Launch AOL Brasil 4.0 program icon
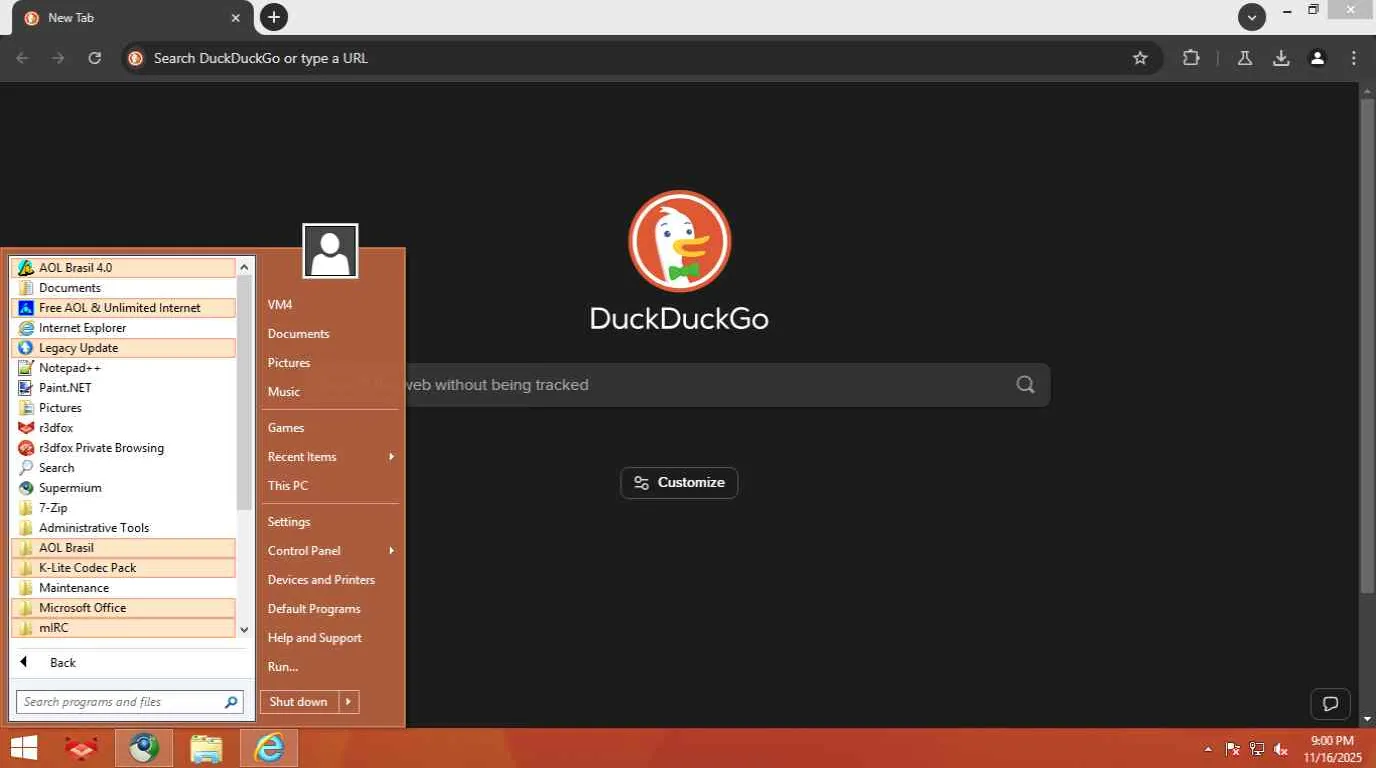Screen dimensions: 1376x768 pyautogui.click(x=123, y=268)
